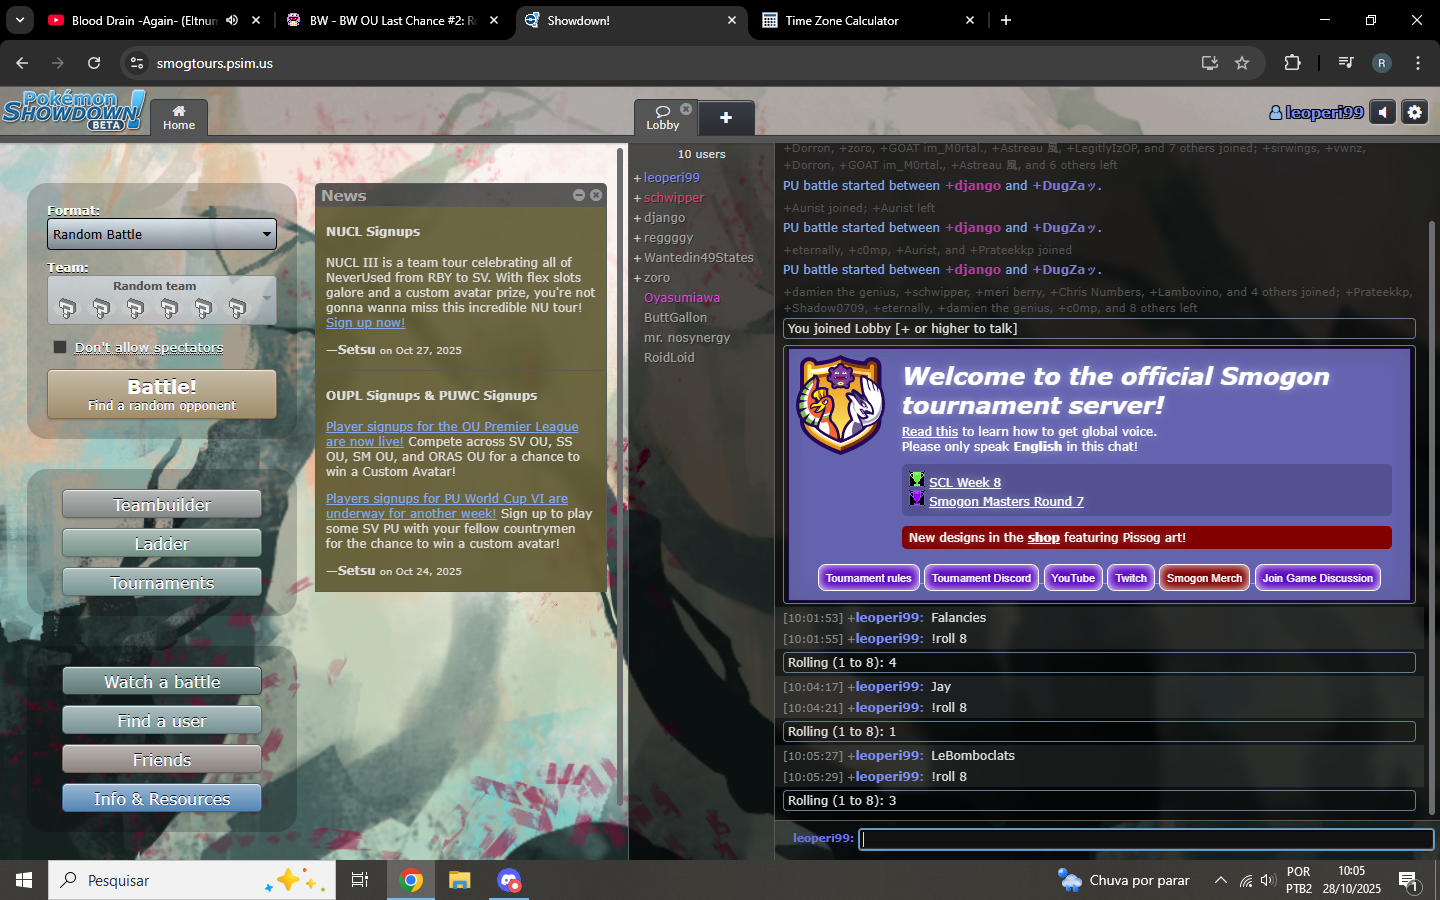
Task: Click the address bar URL
Action: (215, 63)
